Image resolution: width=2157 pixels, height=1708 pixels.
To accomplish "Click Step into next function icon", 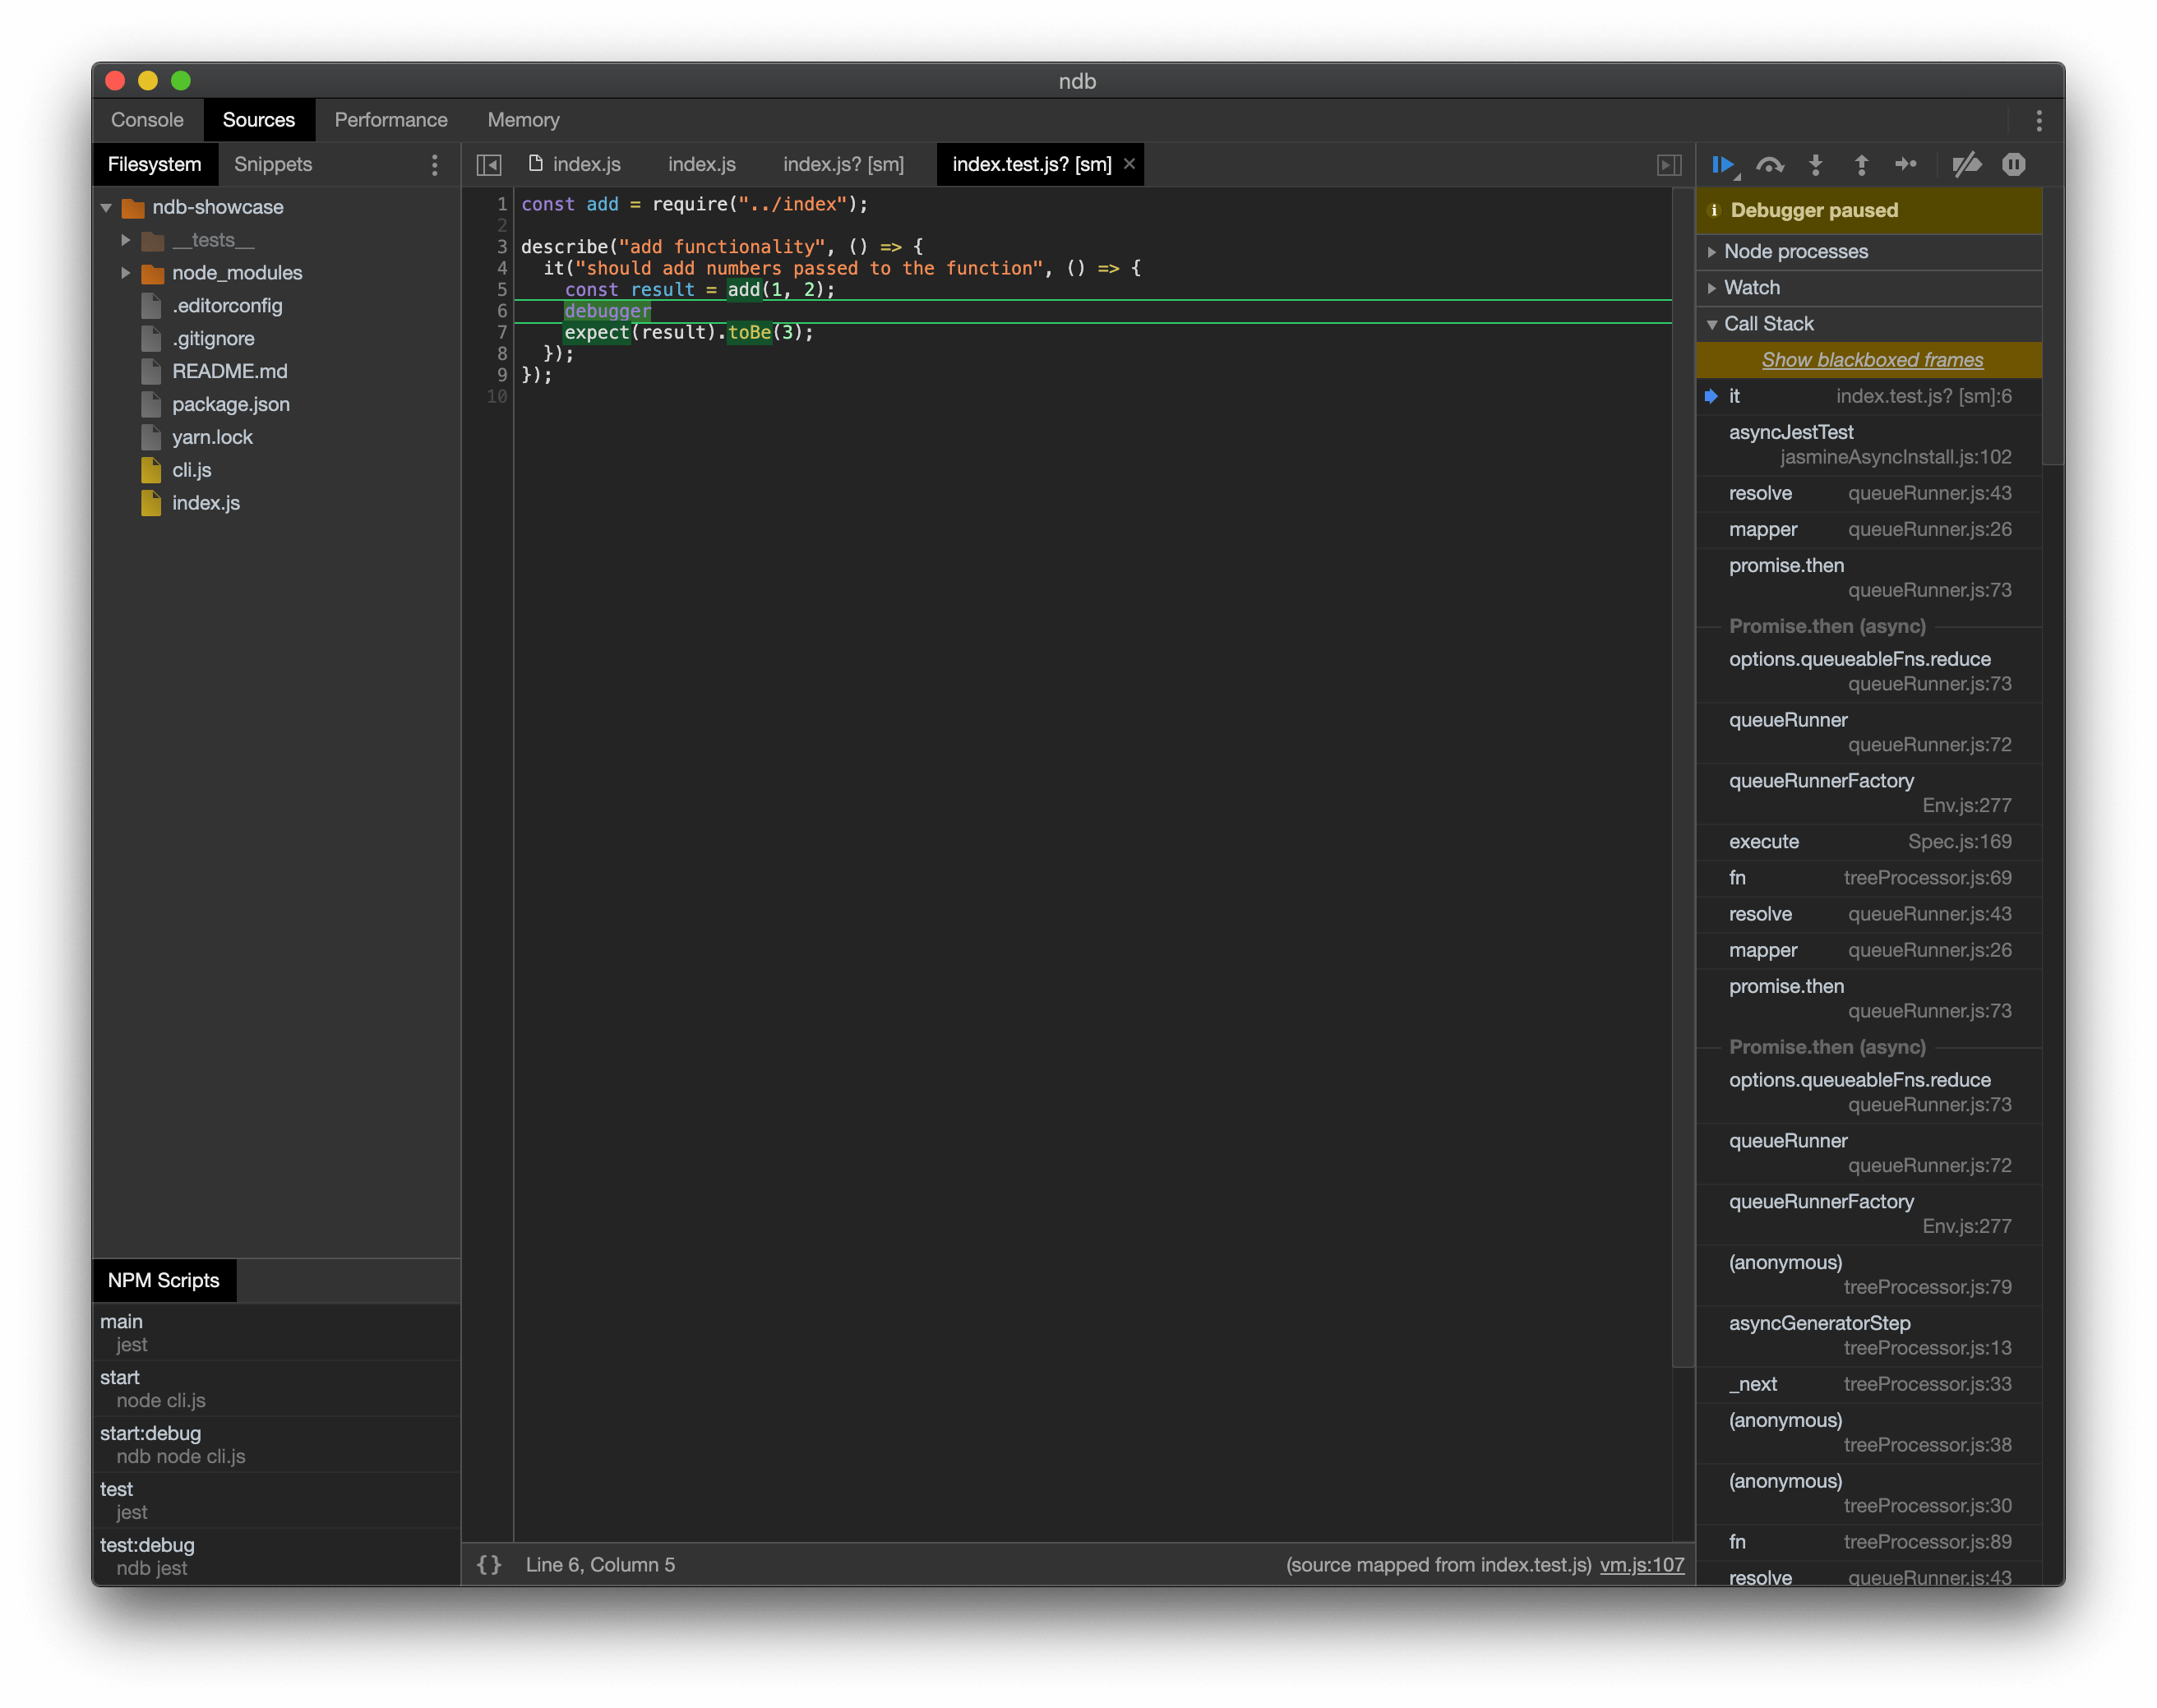I will pos(1815,165).
